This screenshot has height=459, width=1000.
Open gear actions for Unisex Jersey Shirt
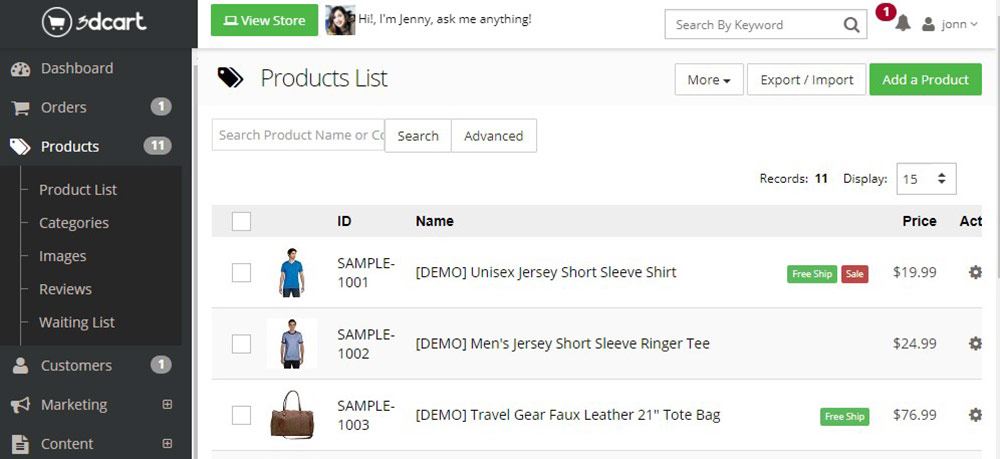tap(975, 272)
